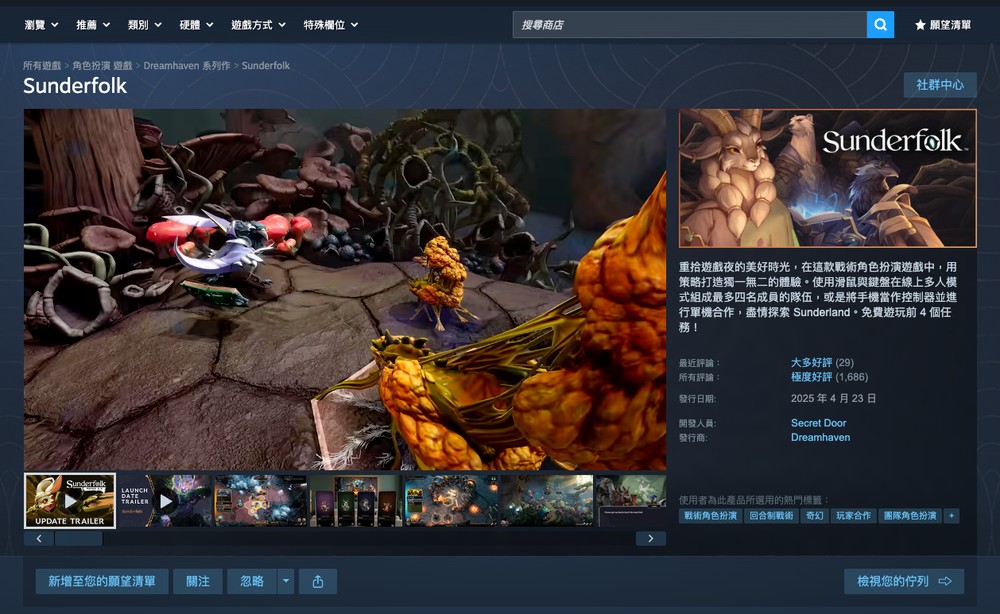This screenshot has height=614, width=1000.
Task: Focus the 搜尋商店 search field
Action: 689,25
